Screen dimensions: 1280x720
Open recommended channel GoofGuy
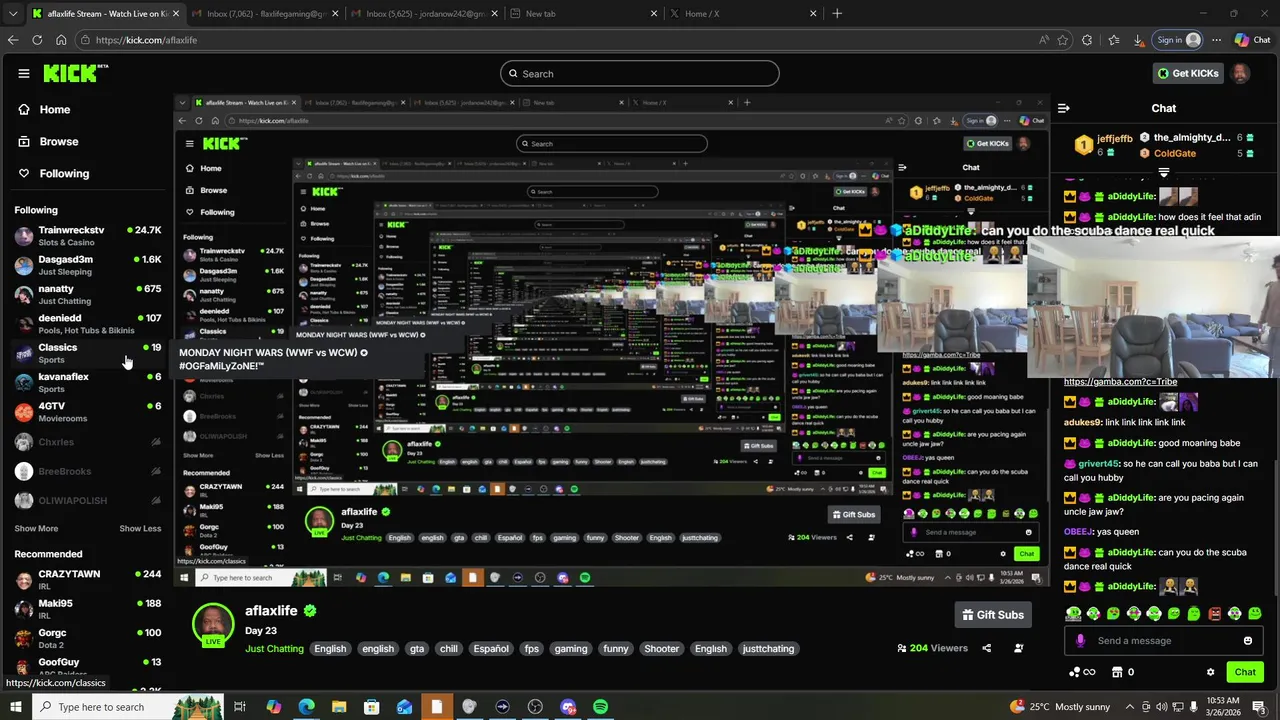88,666
